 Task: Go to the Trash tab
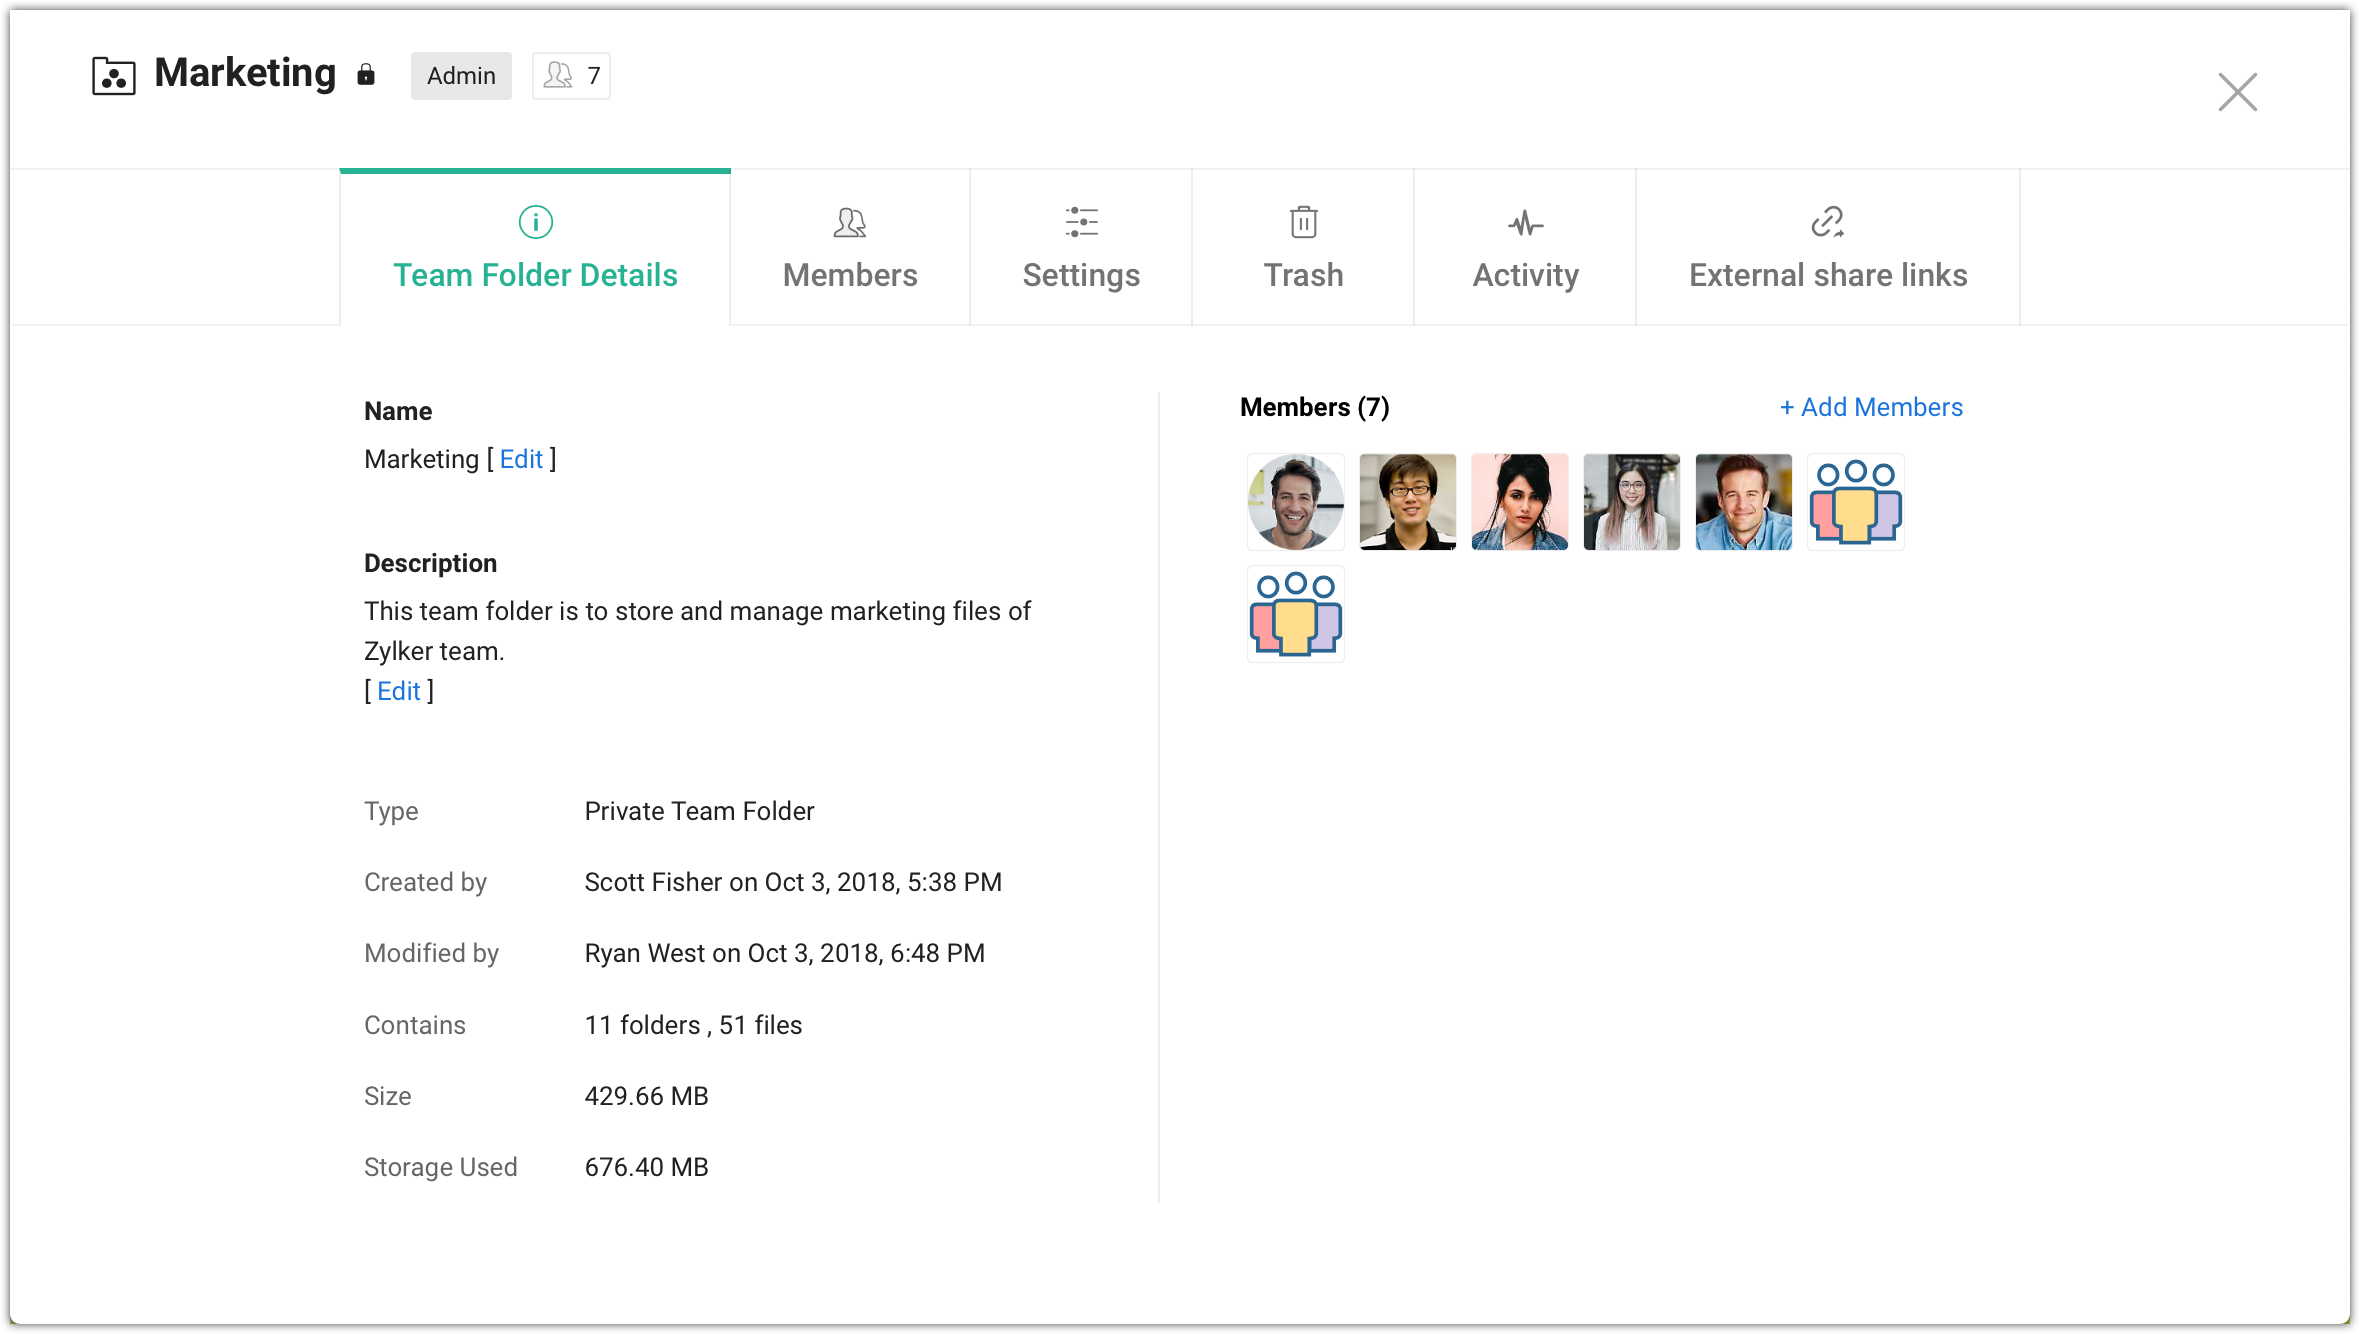pos(1303,274)
